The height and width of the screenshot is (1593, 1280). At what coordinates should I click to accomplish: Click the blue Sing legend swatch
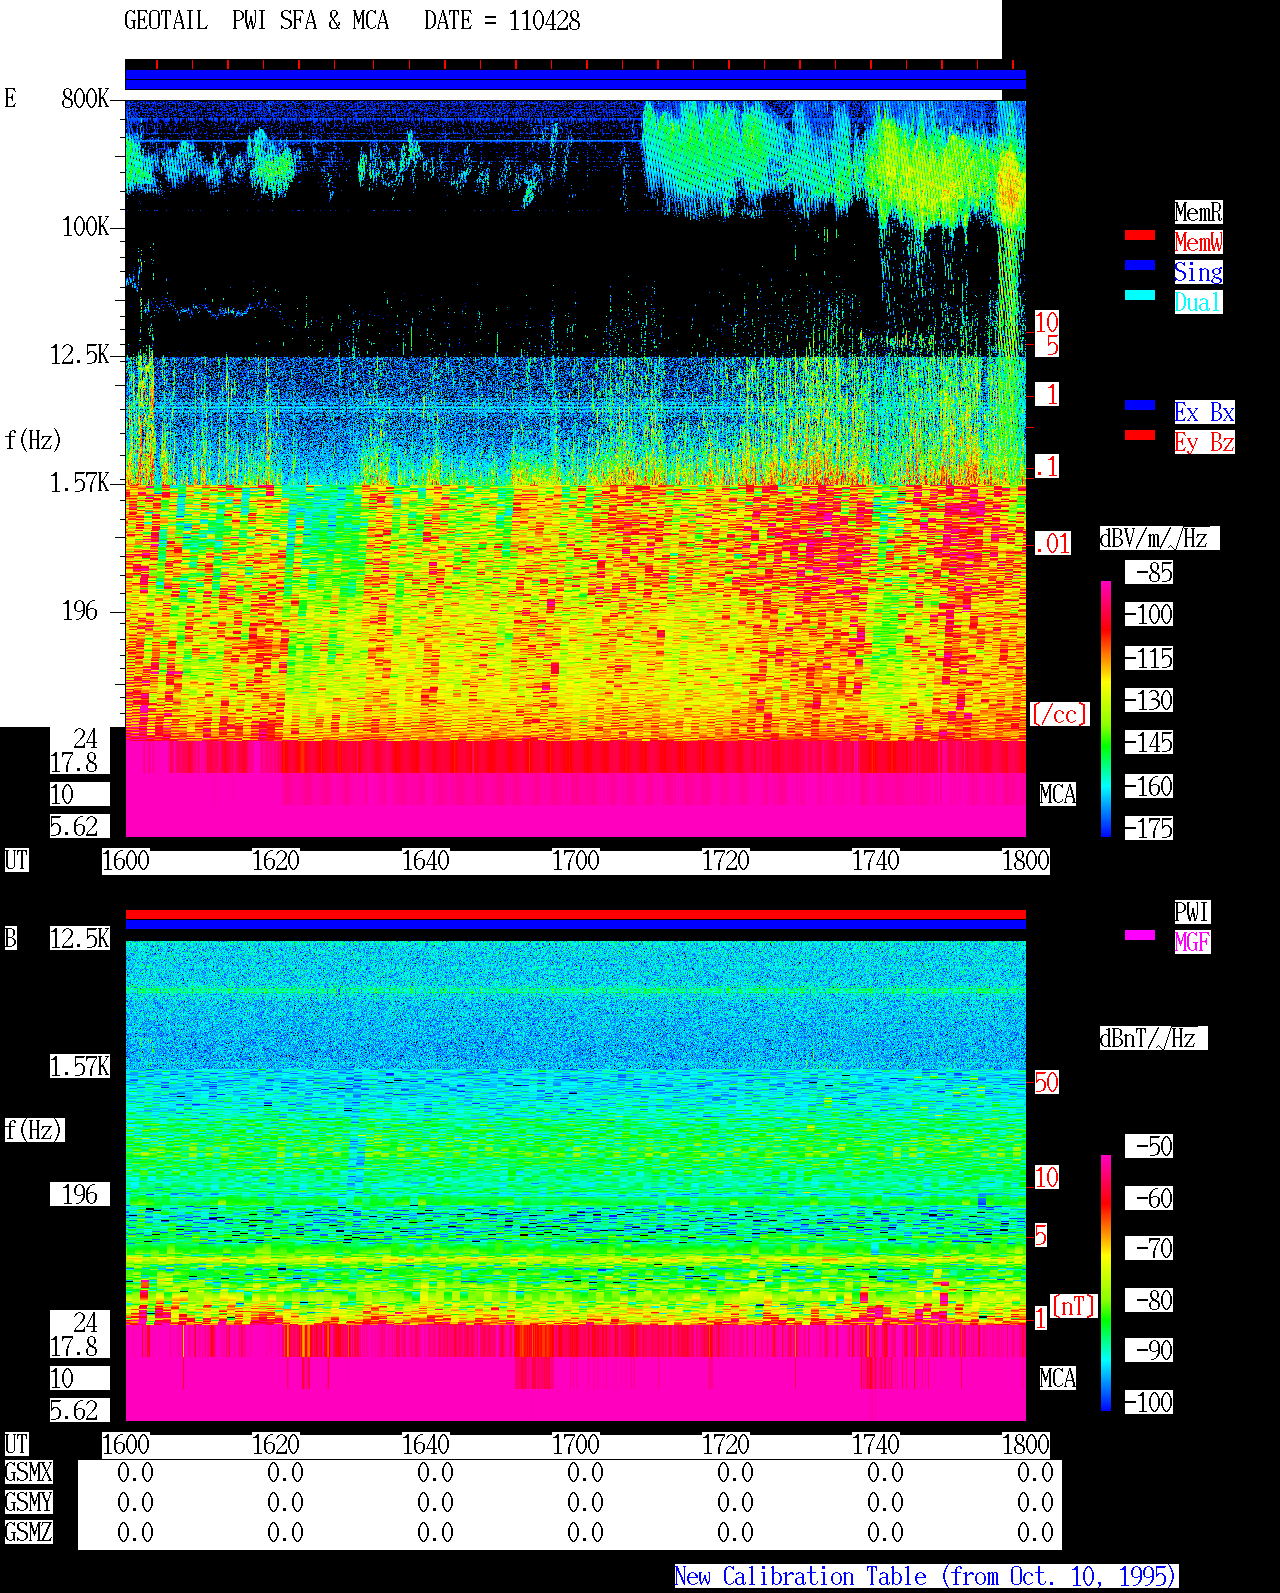1140,265
